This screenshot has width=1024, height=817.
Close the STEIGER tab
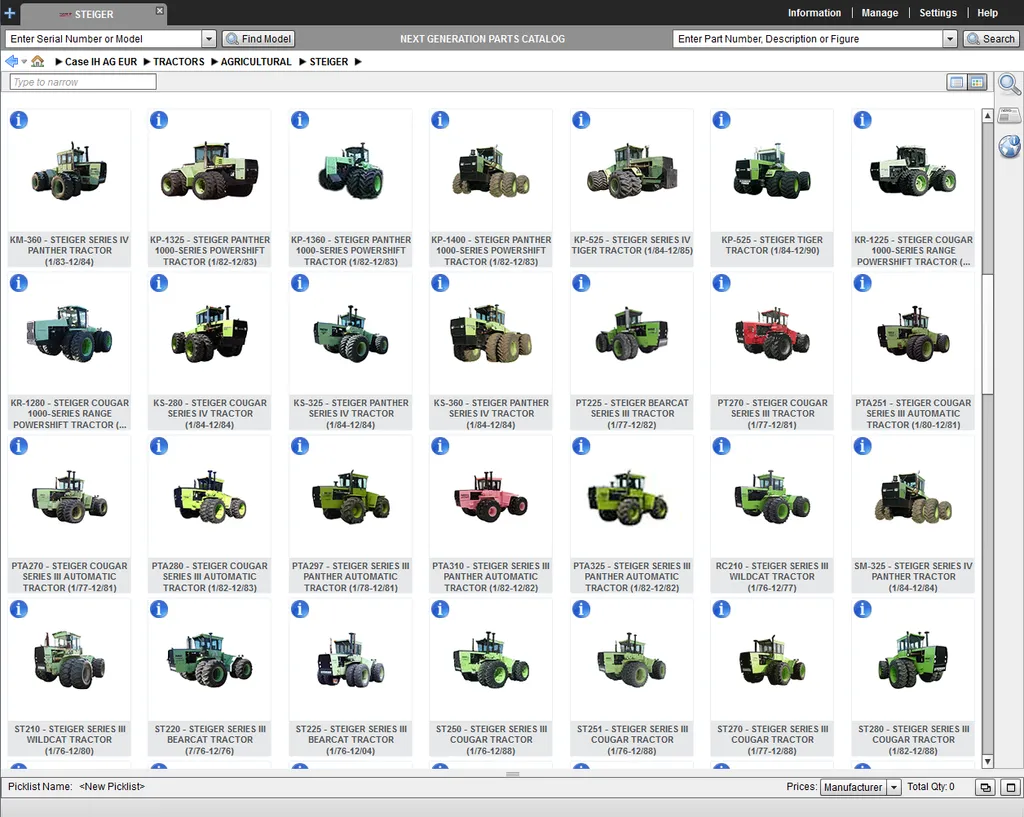tap(159, 10)
